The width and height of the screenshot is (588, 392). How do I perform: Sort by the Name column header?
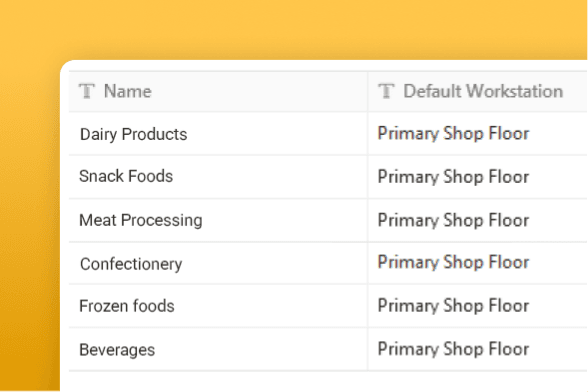(x=128, y=91)
